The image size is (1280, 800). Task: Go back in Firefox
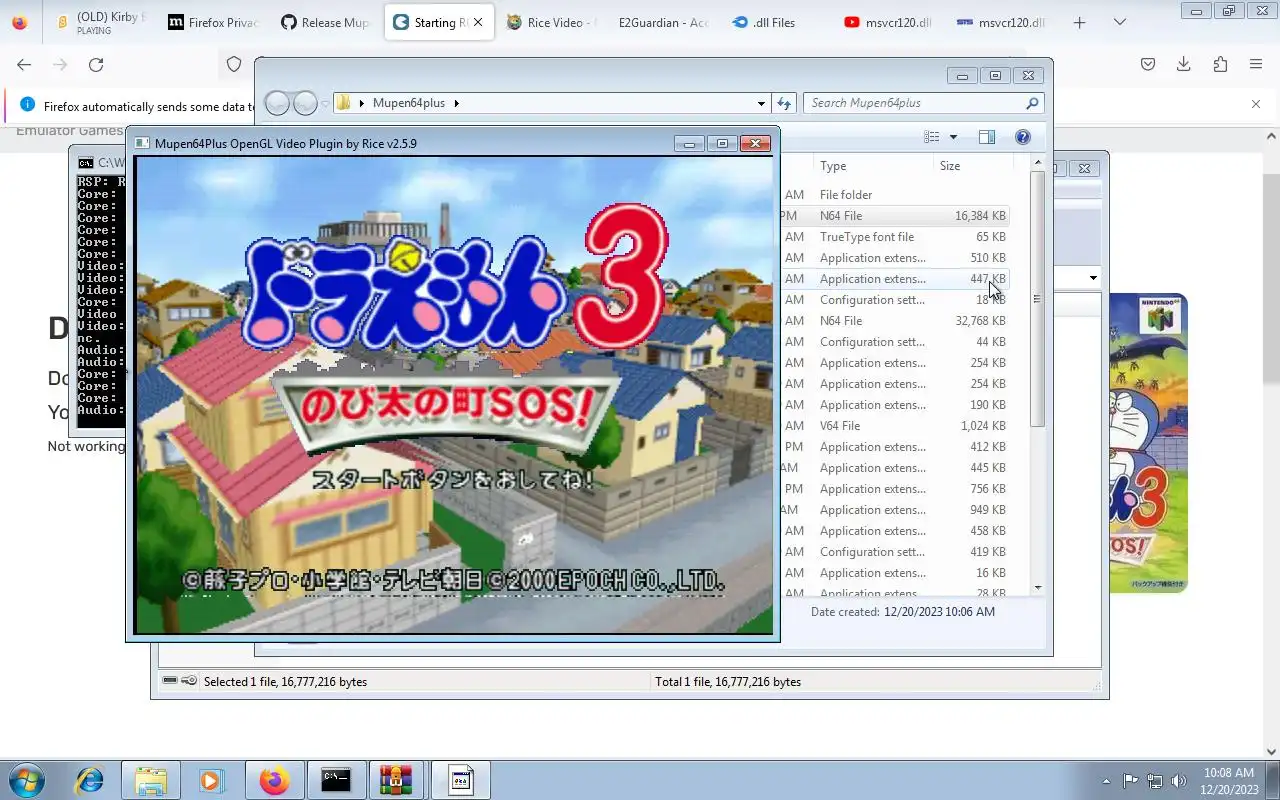point(24,64)
